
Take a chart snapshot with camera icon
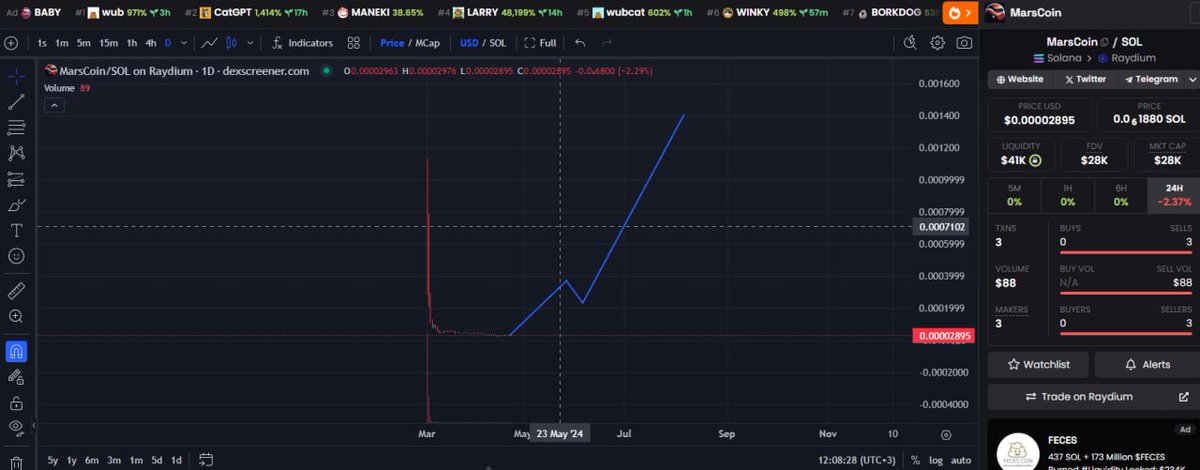tap(964, 43)
